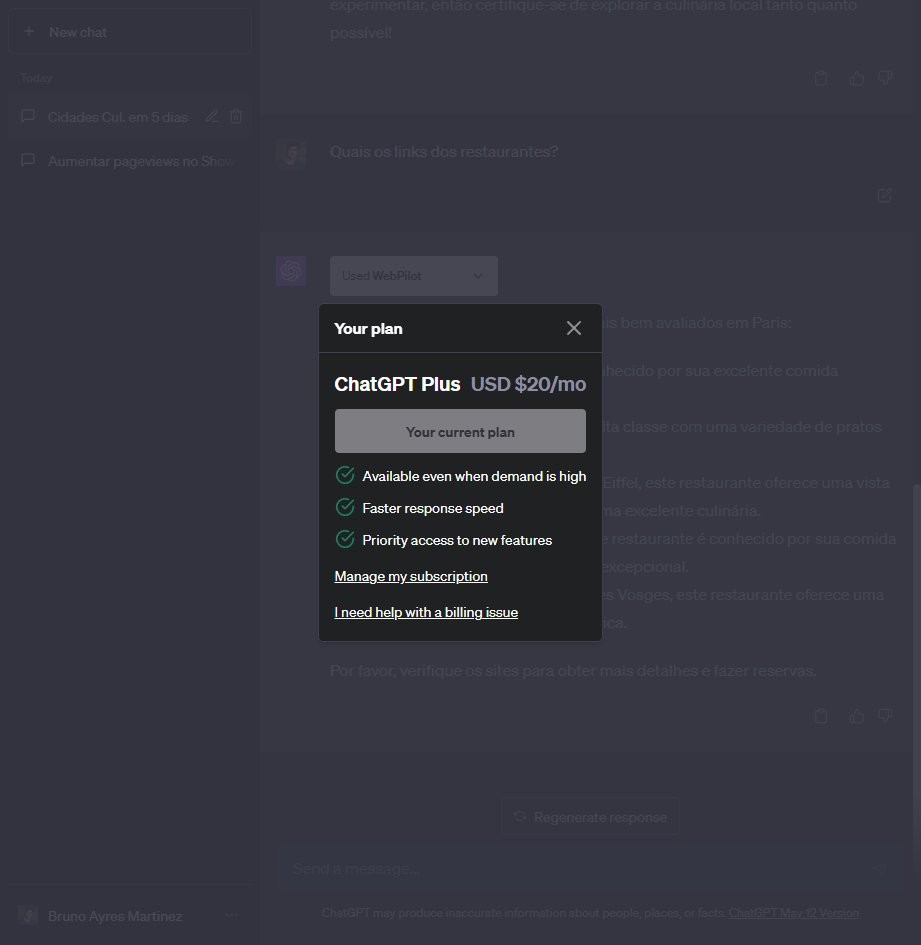Rename the 'Cidades Cul. em 5 dias' chat

point(211,116)
